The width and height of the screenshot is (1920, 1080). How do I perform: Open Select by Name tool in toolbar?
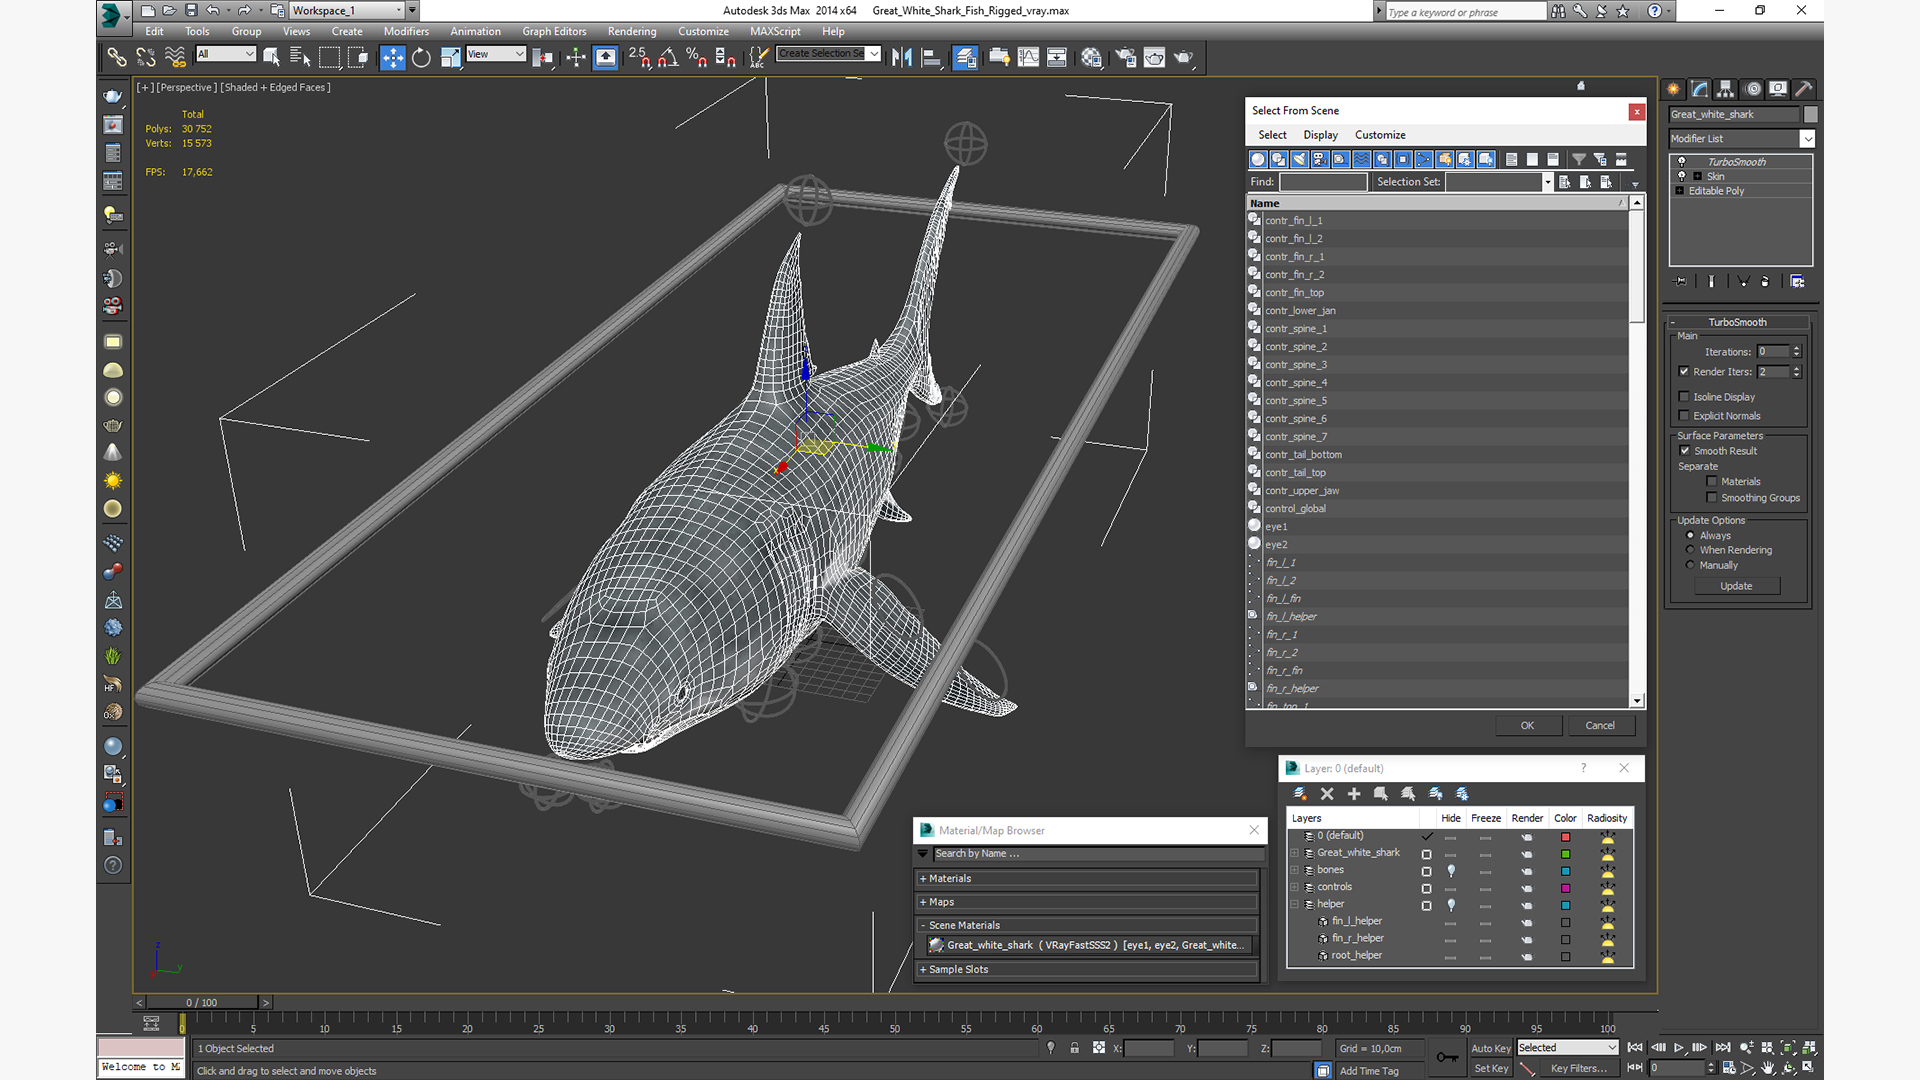[299, 58]
